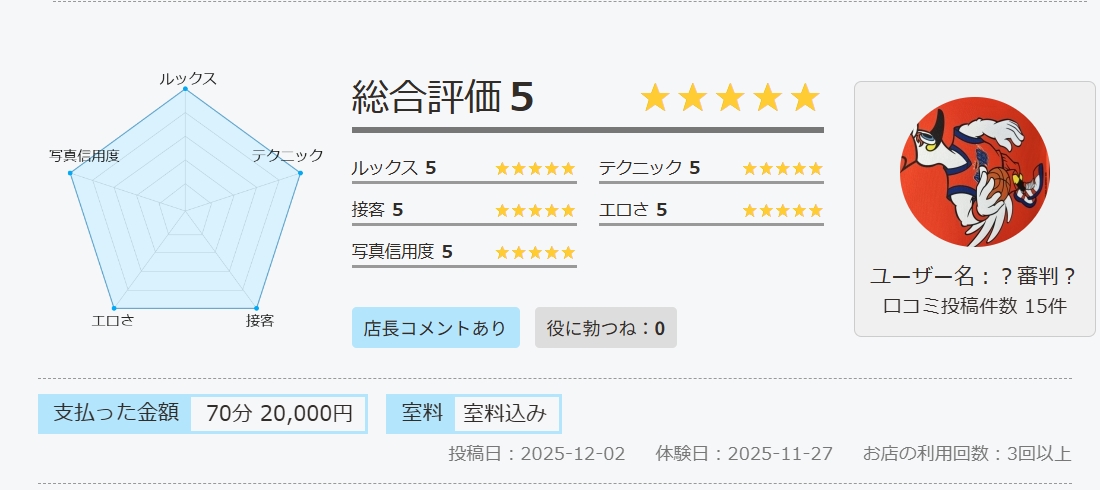This screenshot has height=490, width=1100.
Task: Click the radar chart's エロさ axis label
Action: pyautogui.click(x=112, y=321)
